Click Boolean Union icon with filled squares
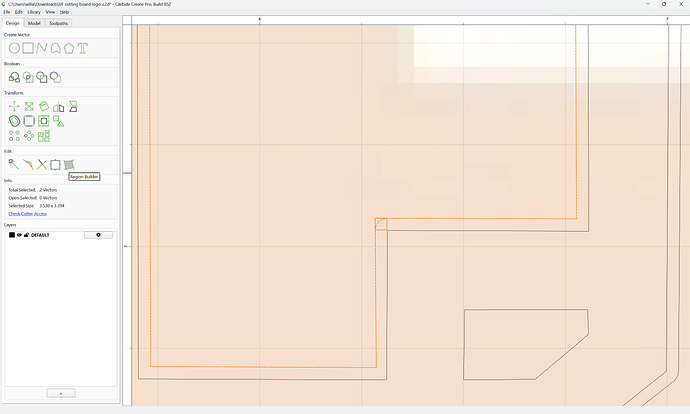Viewport: 690px width, 414px height. [x=15, y=77]
